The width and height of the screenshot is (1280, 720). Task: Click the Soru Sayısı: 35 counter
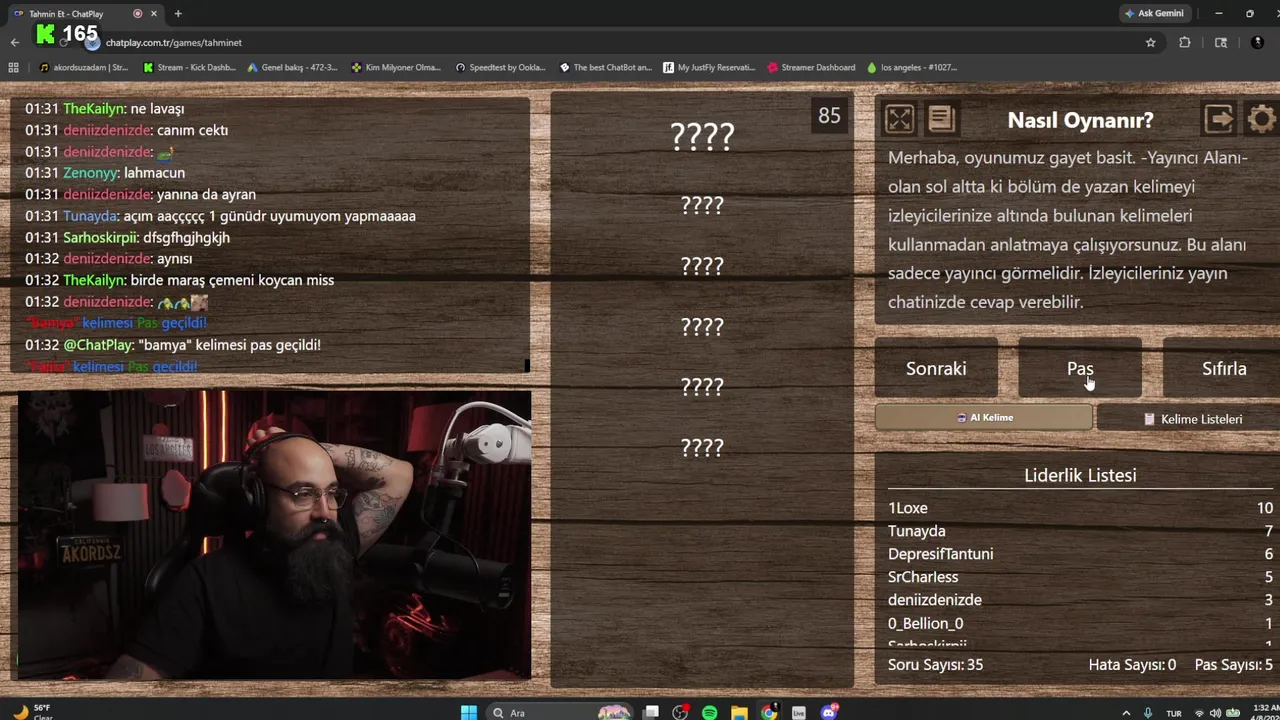[x=935, y=665]
